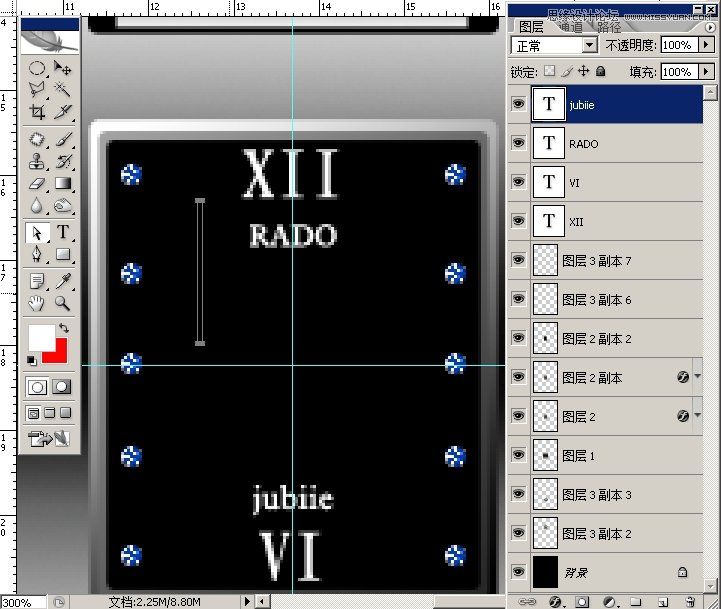Select the Slice tool

pyautogui.click(x=62, y=112)
